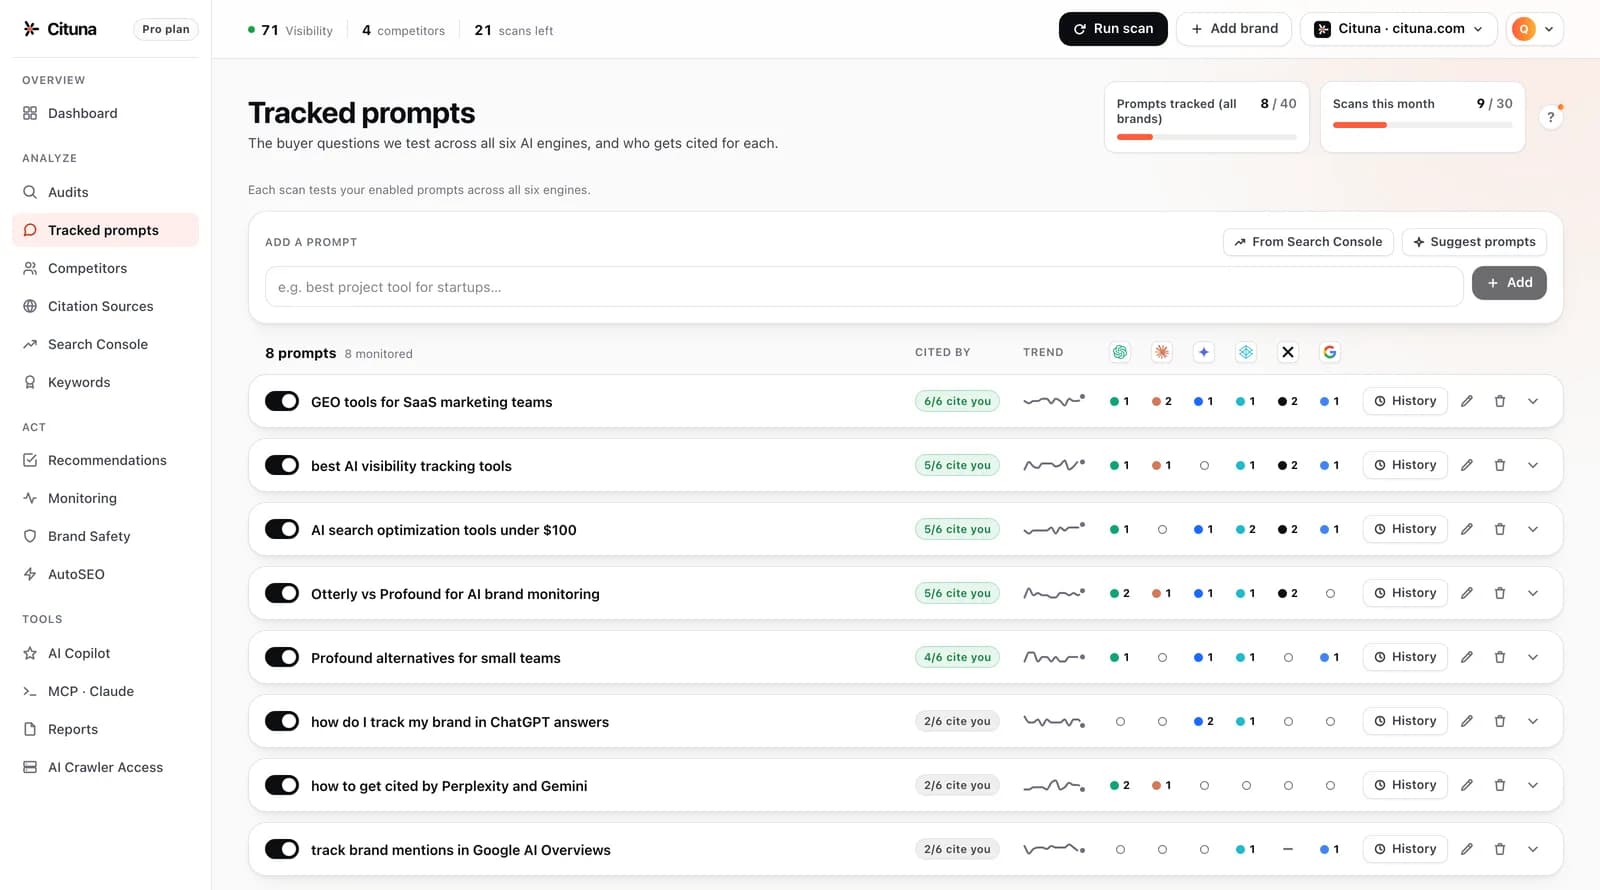Delete the 'best AI visibility tracking tools' prompt
1600x890 pixels.
(1500, 465)
